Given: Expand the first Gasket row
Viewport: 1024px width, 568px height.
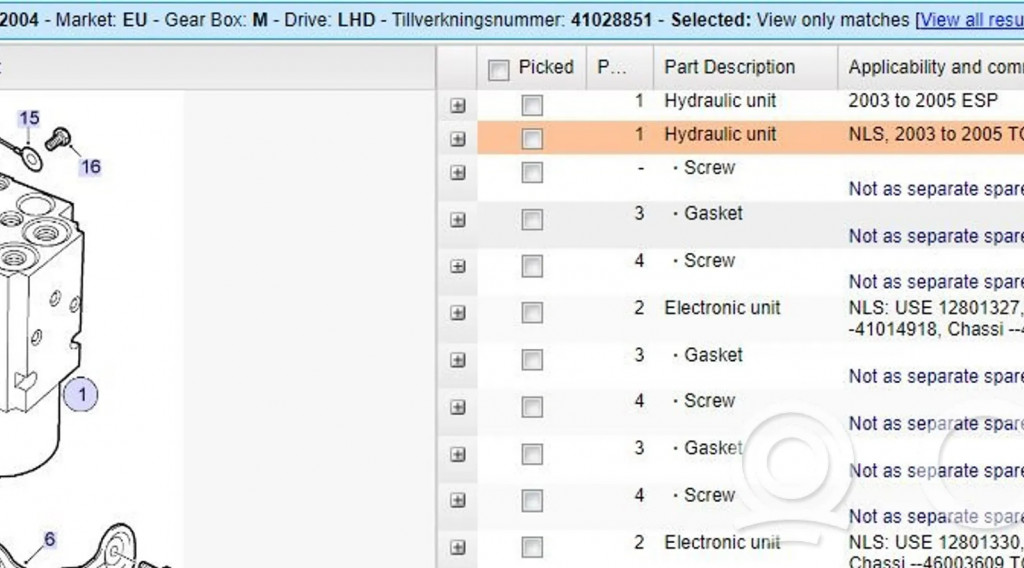Looking at the screenshot, I should (x=458, y=219).
